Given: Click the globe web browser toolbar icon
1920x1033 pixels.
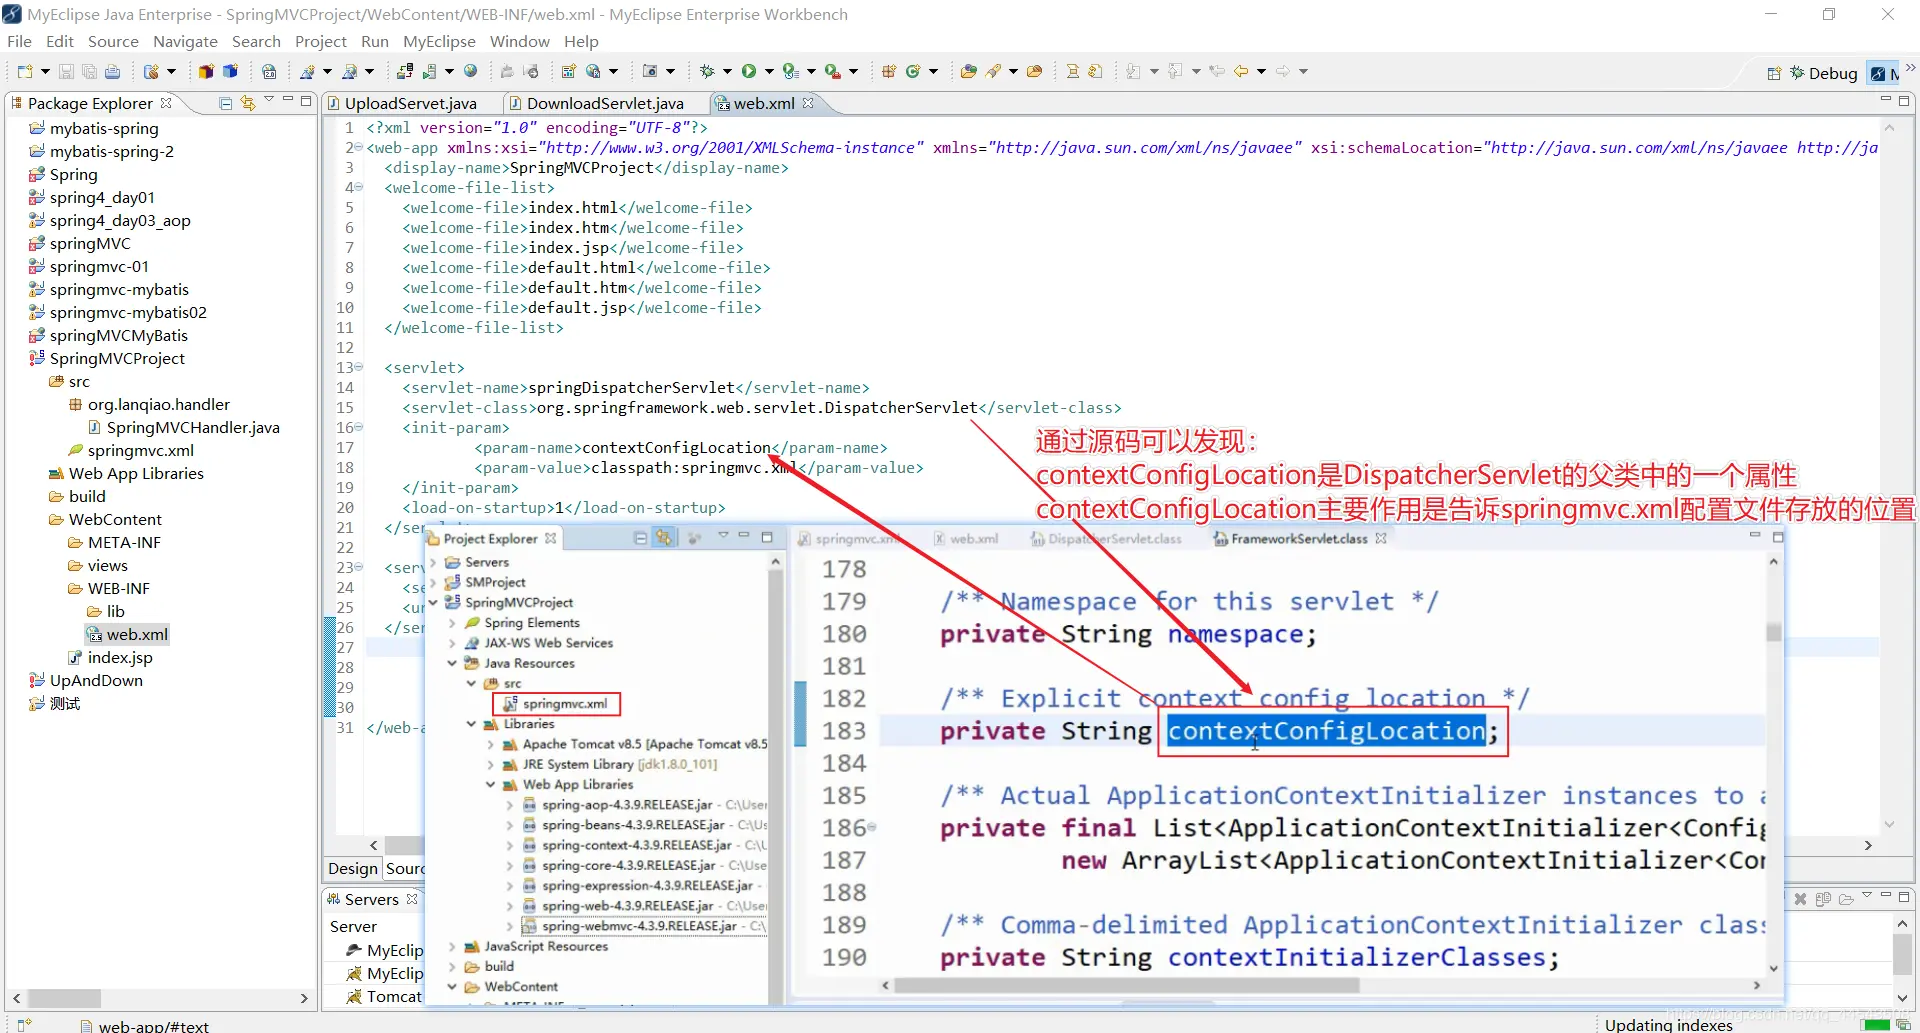Looking at the screenshot, I should click(x=470, y=71).
